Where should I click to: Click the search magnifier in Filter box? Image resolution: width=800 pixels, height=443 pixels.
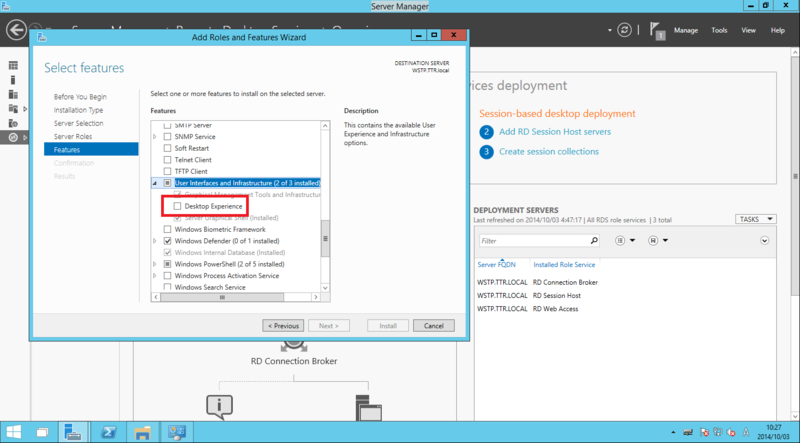594,240
